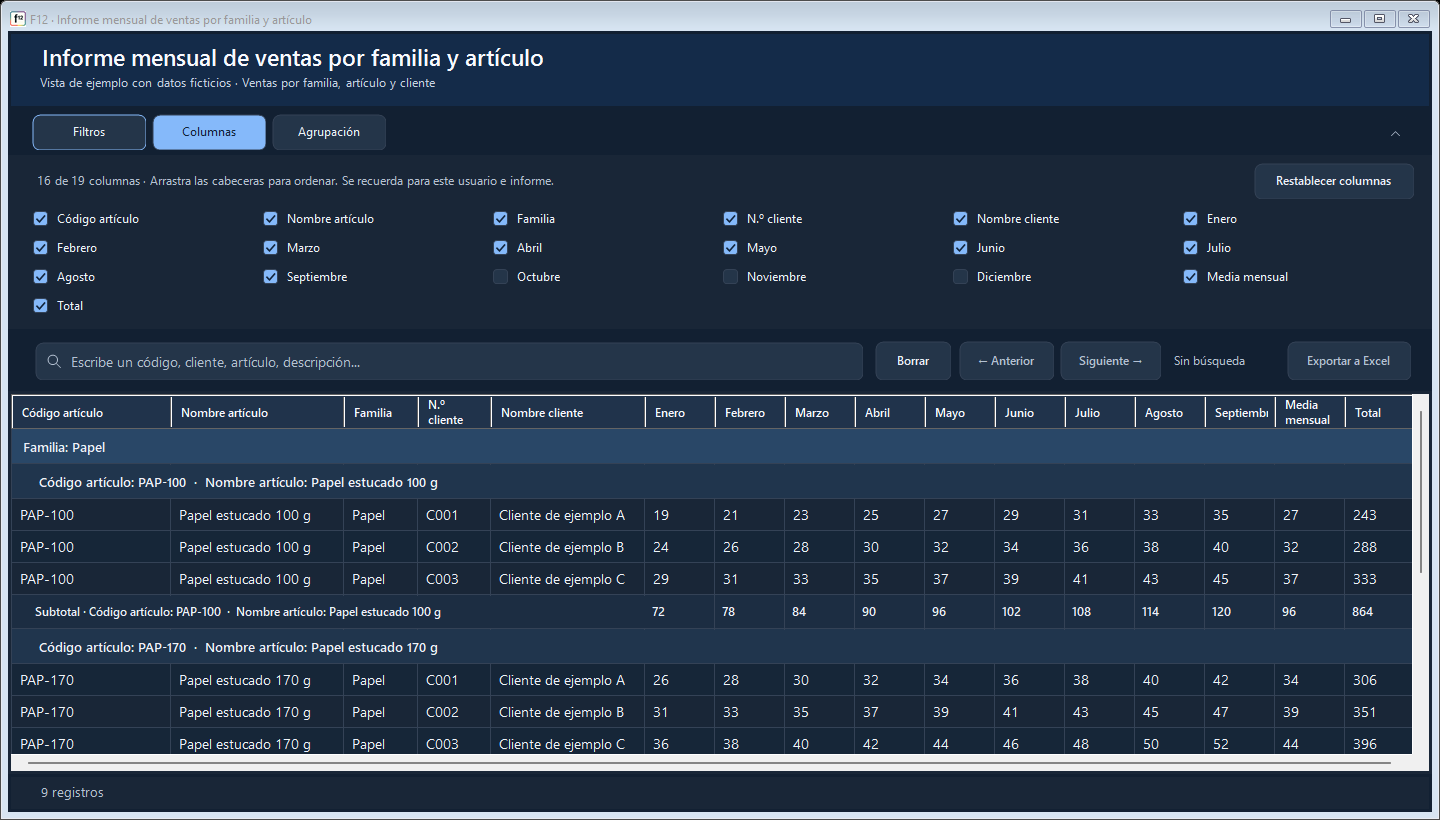Click the Enero column header
Viewport: 1440px width, 820px height.
(680, 412)
